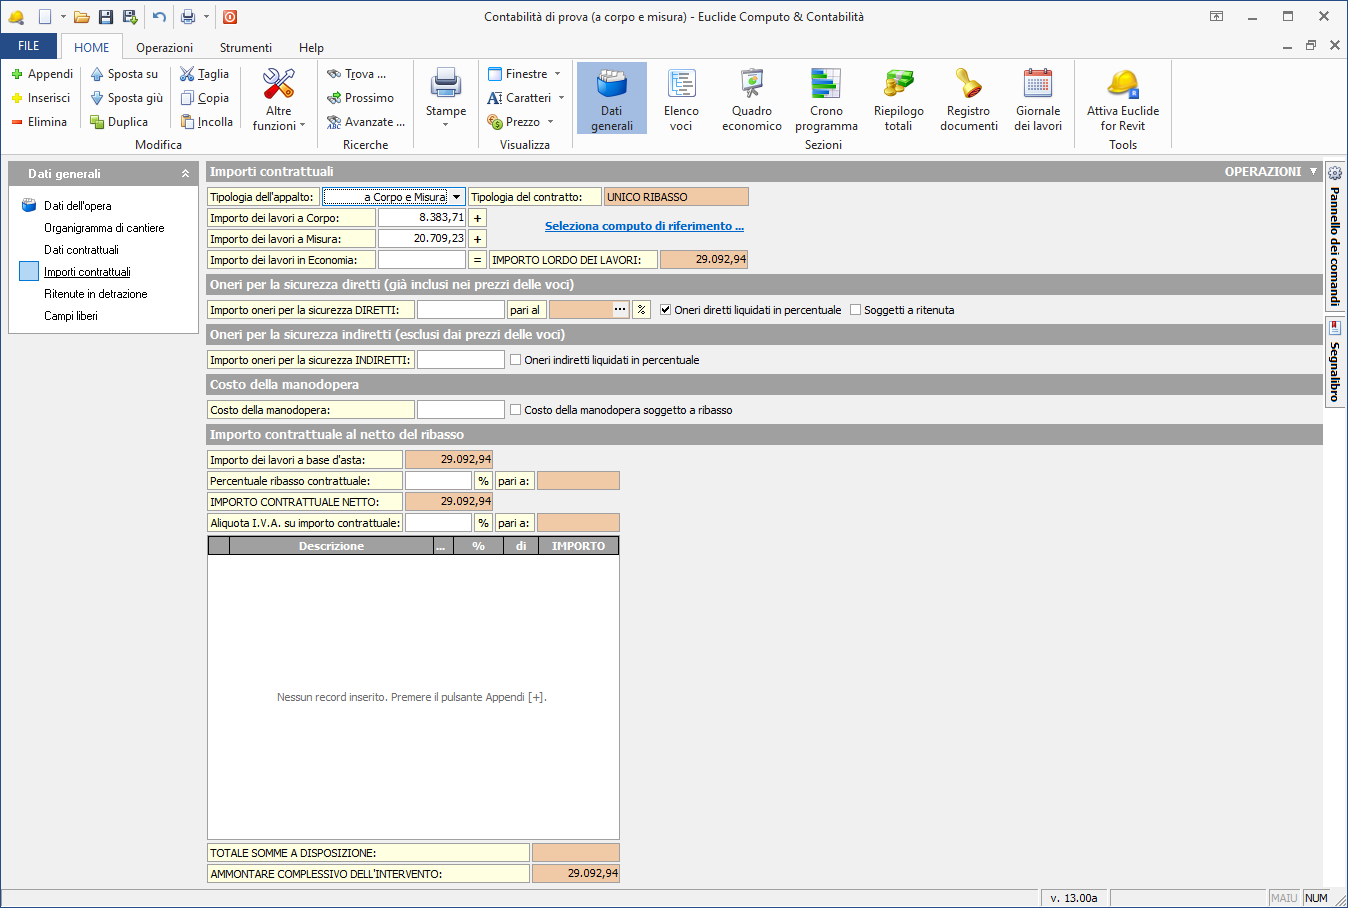Open the Crono programma section
The image size is (1348, 908).
click(826, 99)
